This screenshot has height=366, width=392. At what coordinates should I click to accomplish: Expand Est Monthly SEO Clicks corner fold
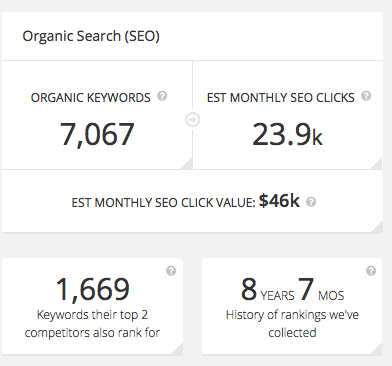click(377, 164)
